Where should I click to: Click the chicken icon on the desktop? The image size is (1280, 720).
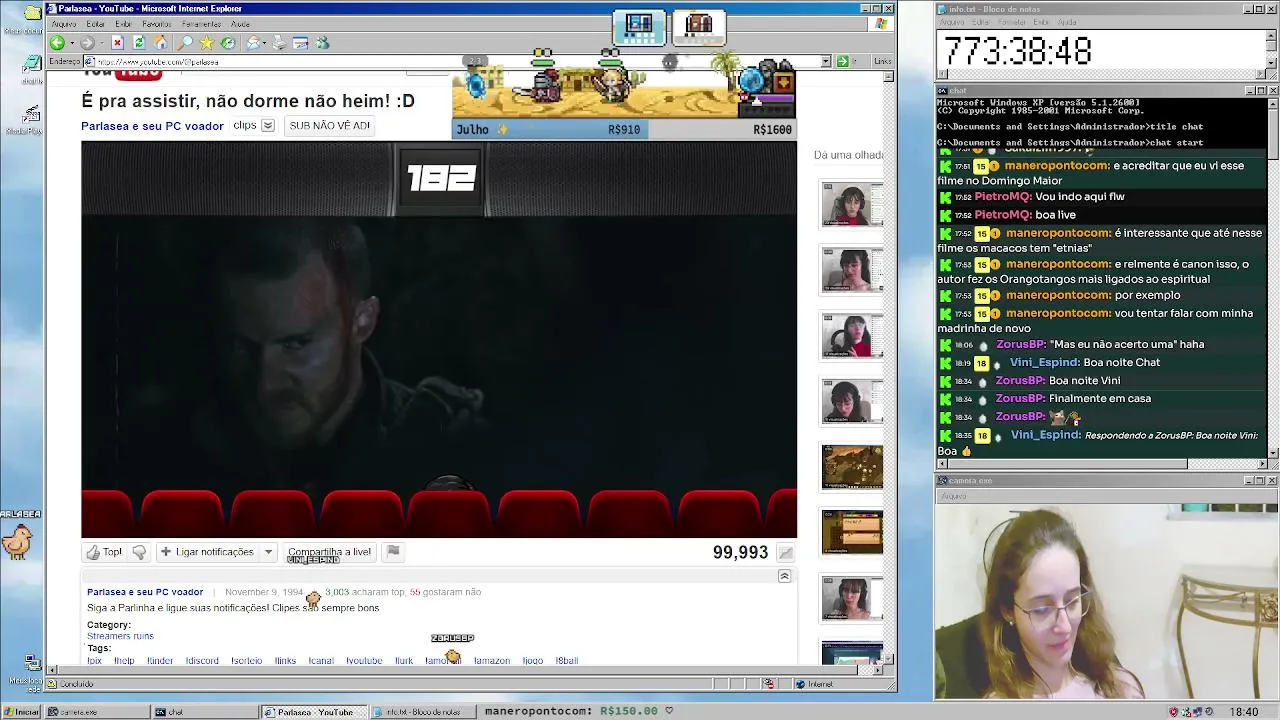[17, 541]
